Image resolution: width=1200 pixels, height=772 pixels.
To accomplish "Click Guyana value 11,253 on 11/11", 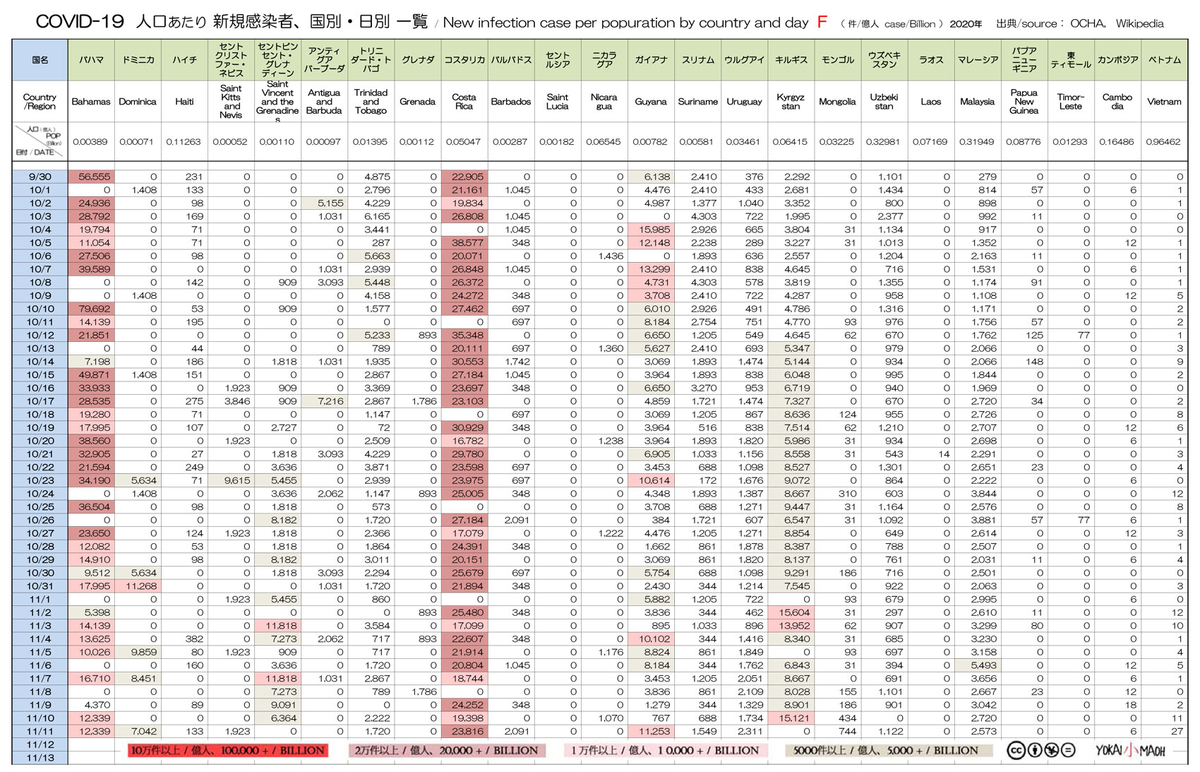I will [650, 732].
